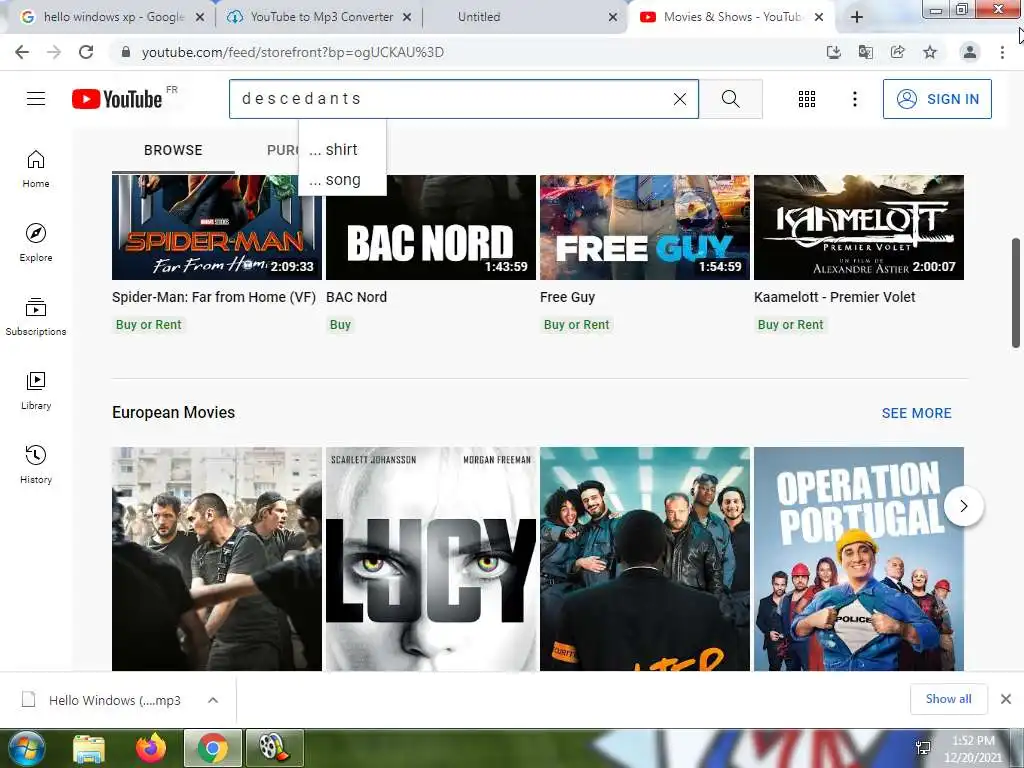Open the BAC NORD movie thumbnail
This screenshot has width=1024, height=768.
pyautogui.click(x=430, y=227)
